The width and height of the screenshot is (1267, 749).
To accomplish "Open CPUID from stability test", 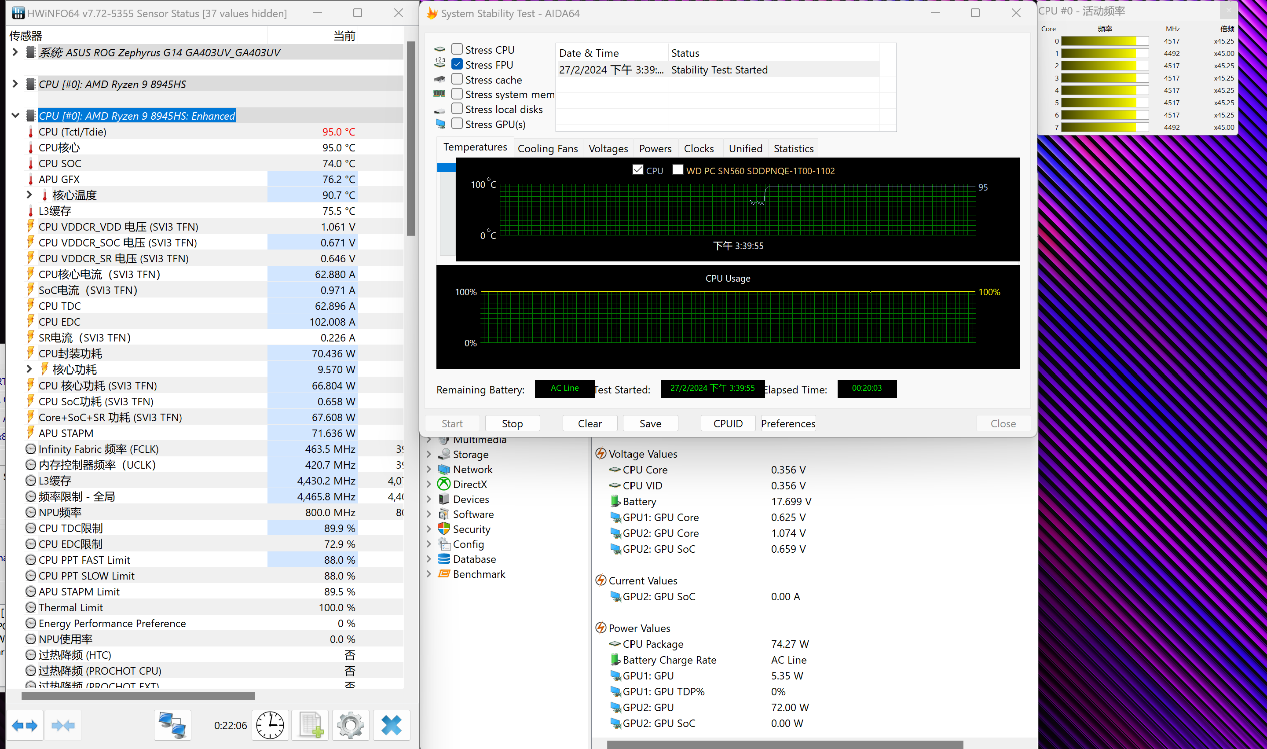I will tap(728, 423).
